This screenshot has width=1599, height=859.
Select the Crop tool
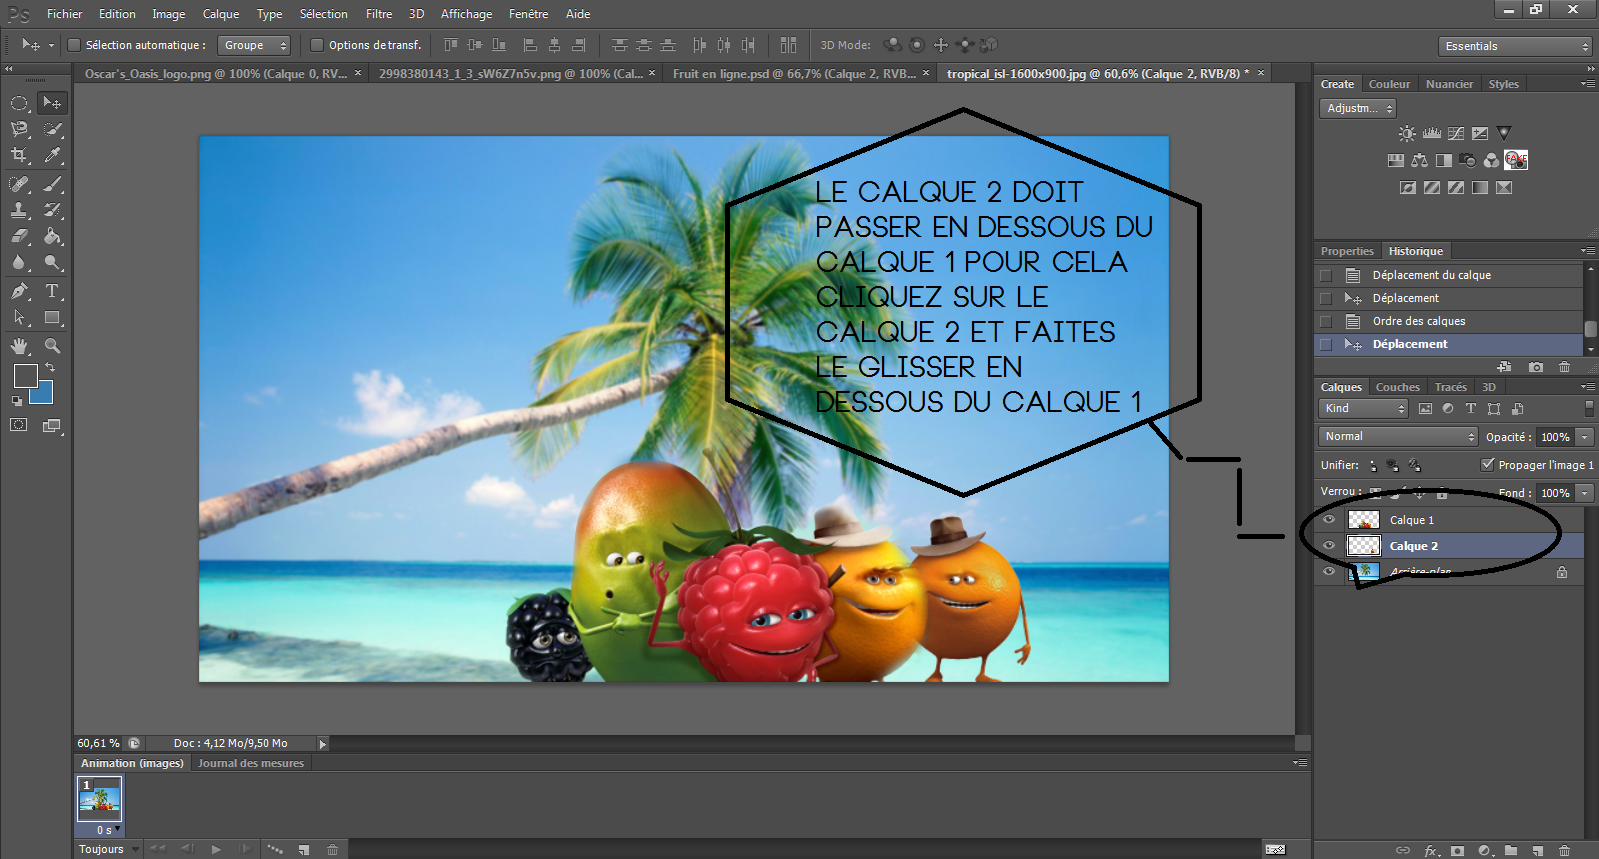tap(19, 155)
